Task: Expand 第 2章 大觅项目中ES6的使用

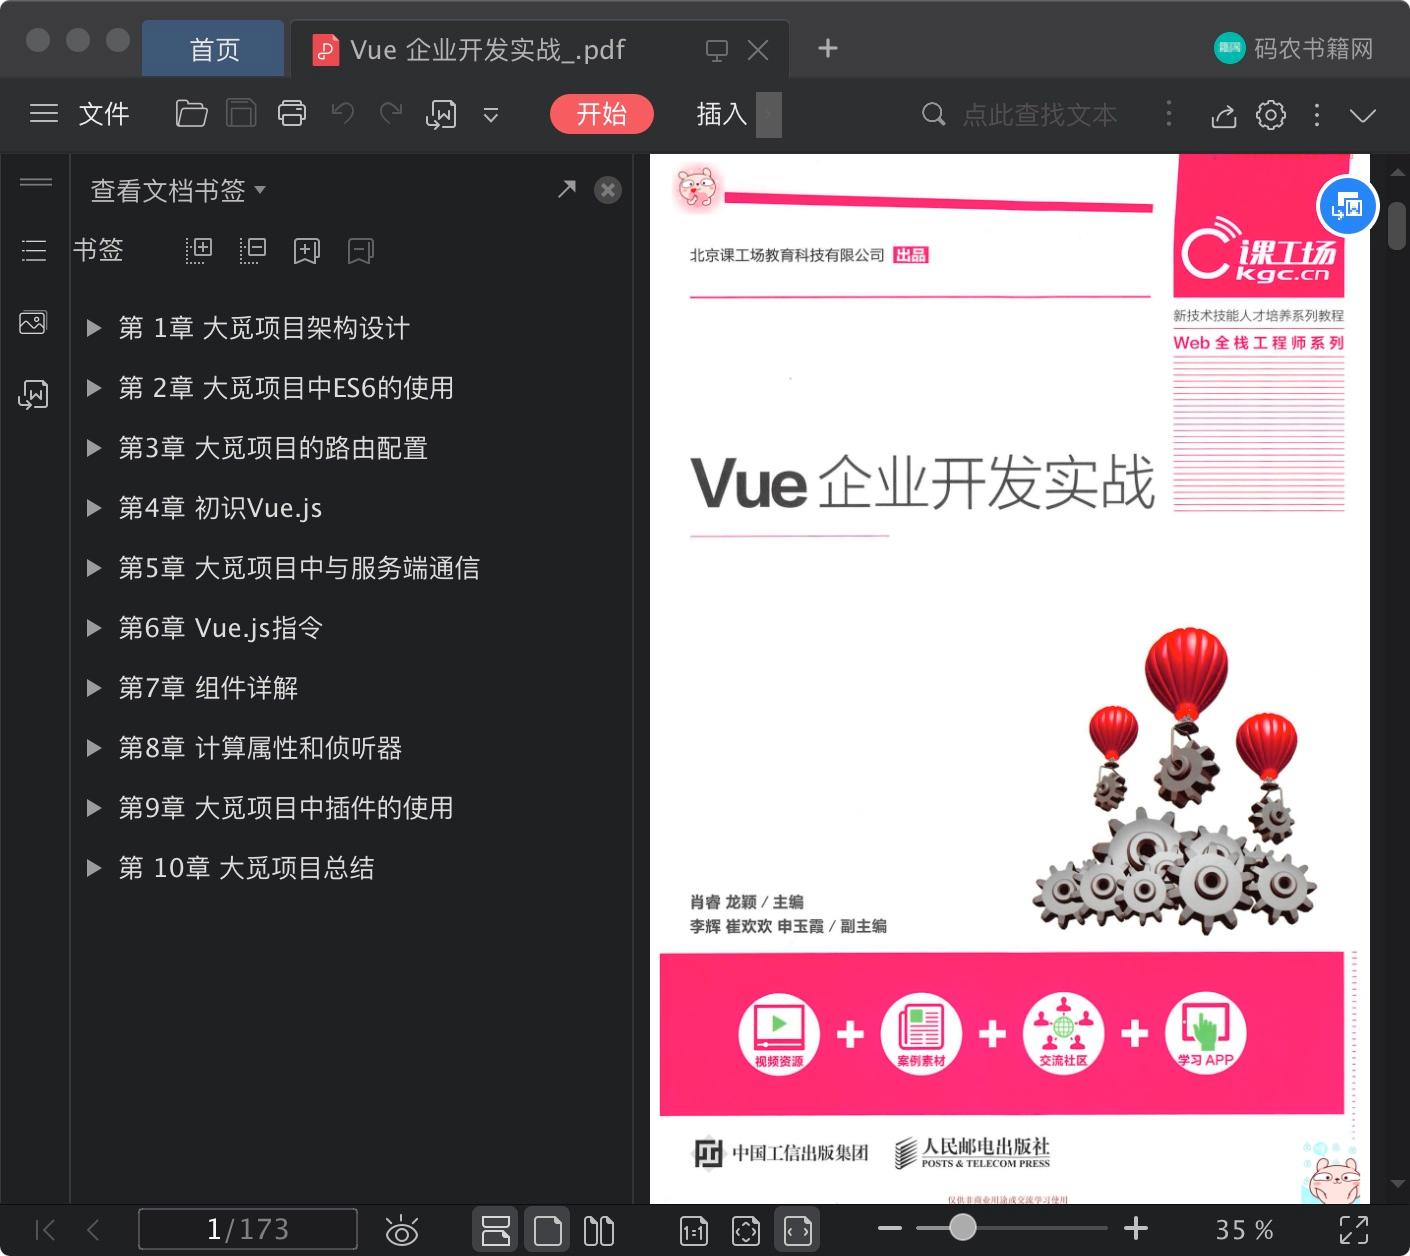Action: coord(94,388)
